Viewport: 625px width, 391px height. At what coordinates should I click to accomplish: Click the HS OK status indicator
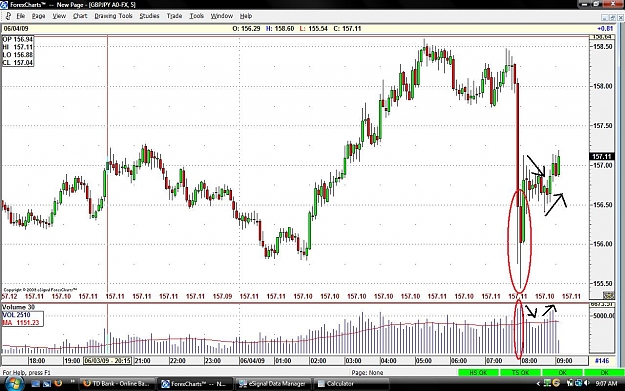pyautogui.click(x=478, y=372)
